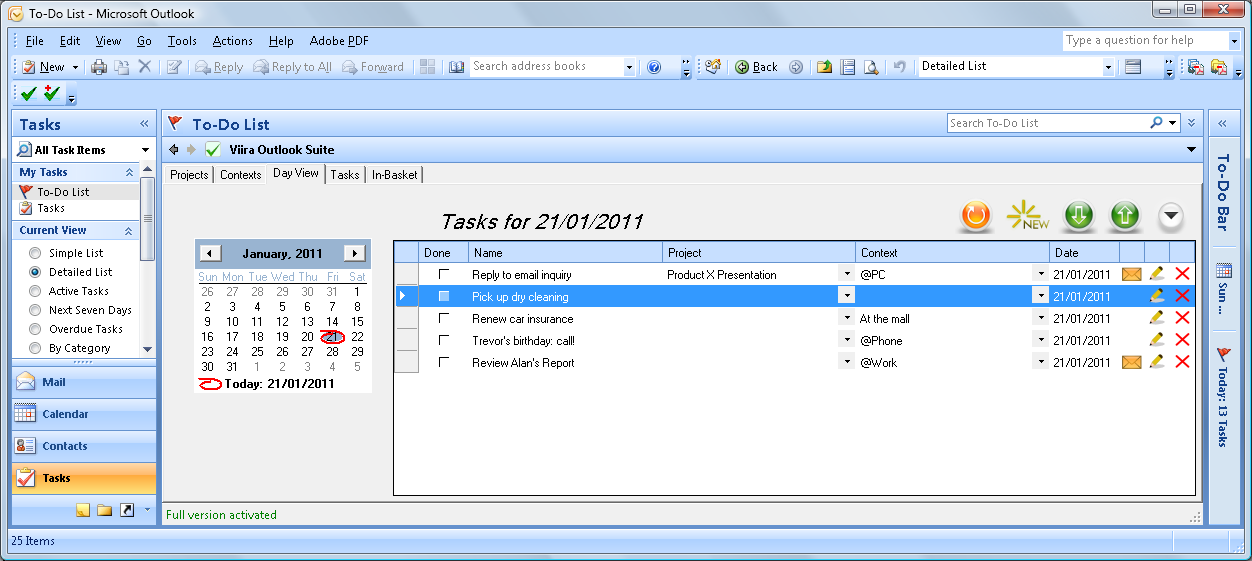Edit Renew car insurance with the pencil icon
Image resolution: width=1252 pixels, height=561 pixels.
(x=1157, y=318)
